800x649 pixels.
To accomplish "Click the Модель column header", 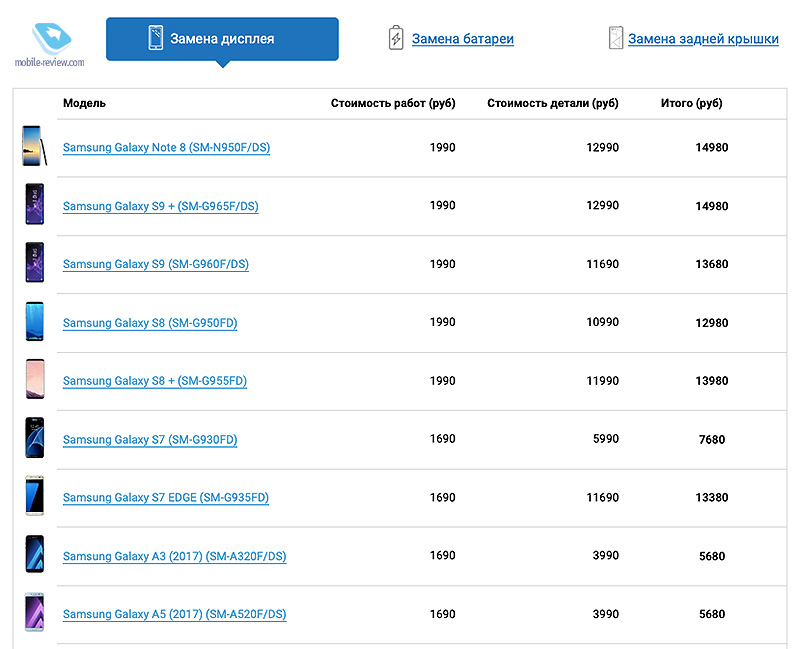I will [84, 103].
